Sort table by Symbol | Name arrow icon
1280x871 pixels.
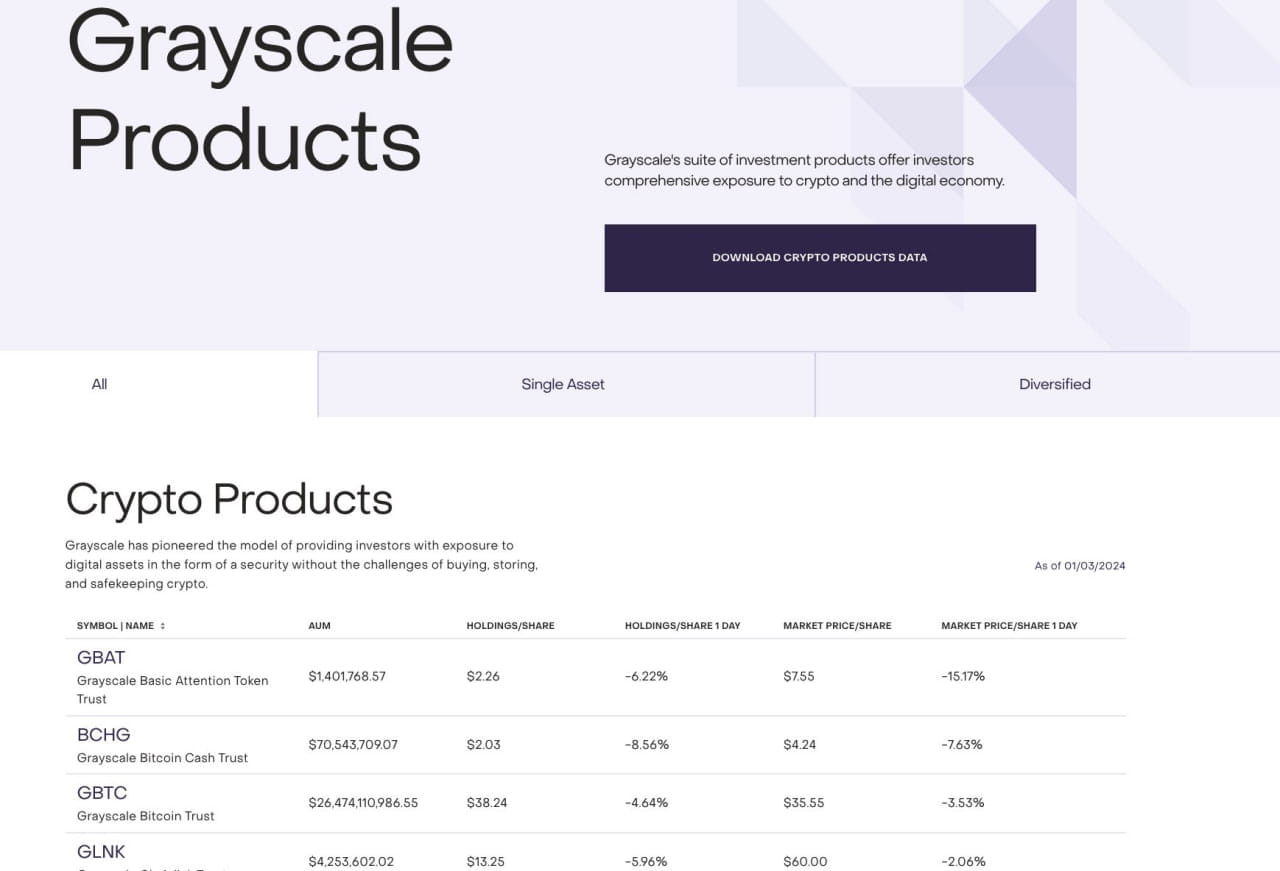tap(162, 626)
